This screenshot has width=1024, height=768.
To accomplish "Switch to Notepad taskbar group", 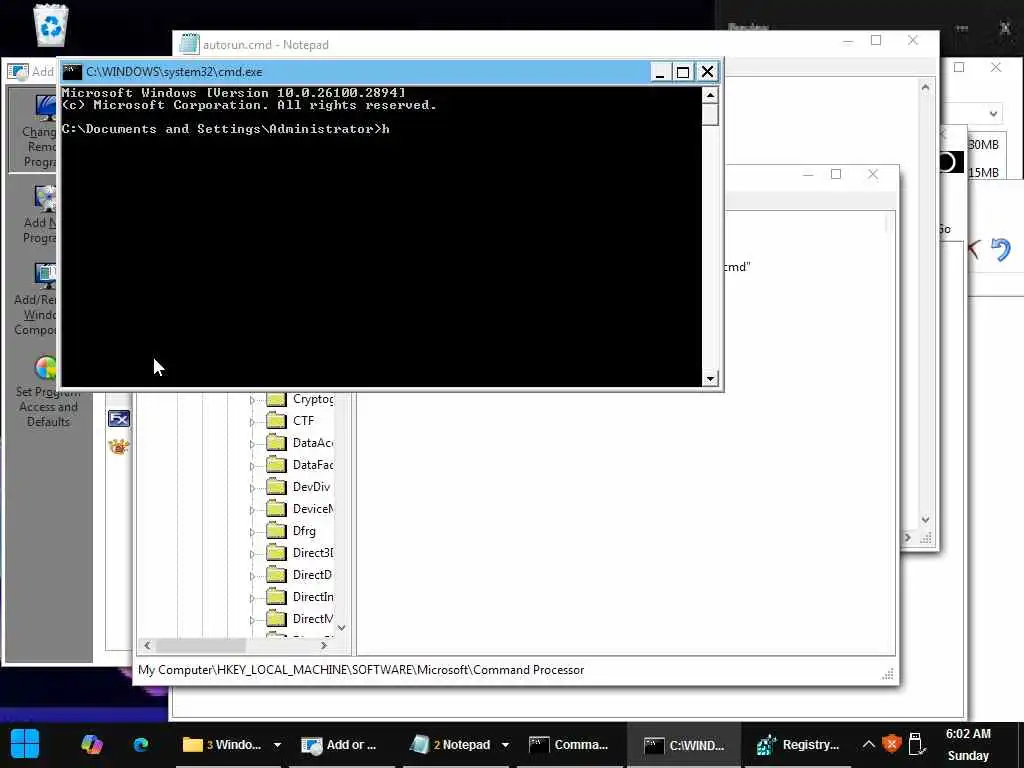I will pyautogui.click(x=451, y=744).
